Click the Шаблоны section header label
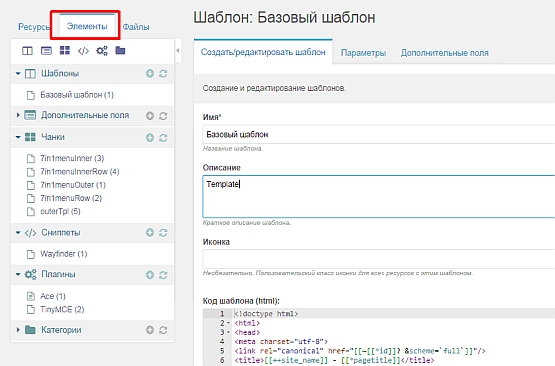555x366 pixels. coord(60,74)
